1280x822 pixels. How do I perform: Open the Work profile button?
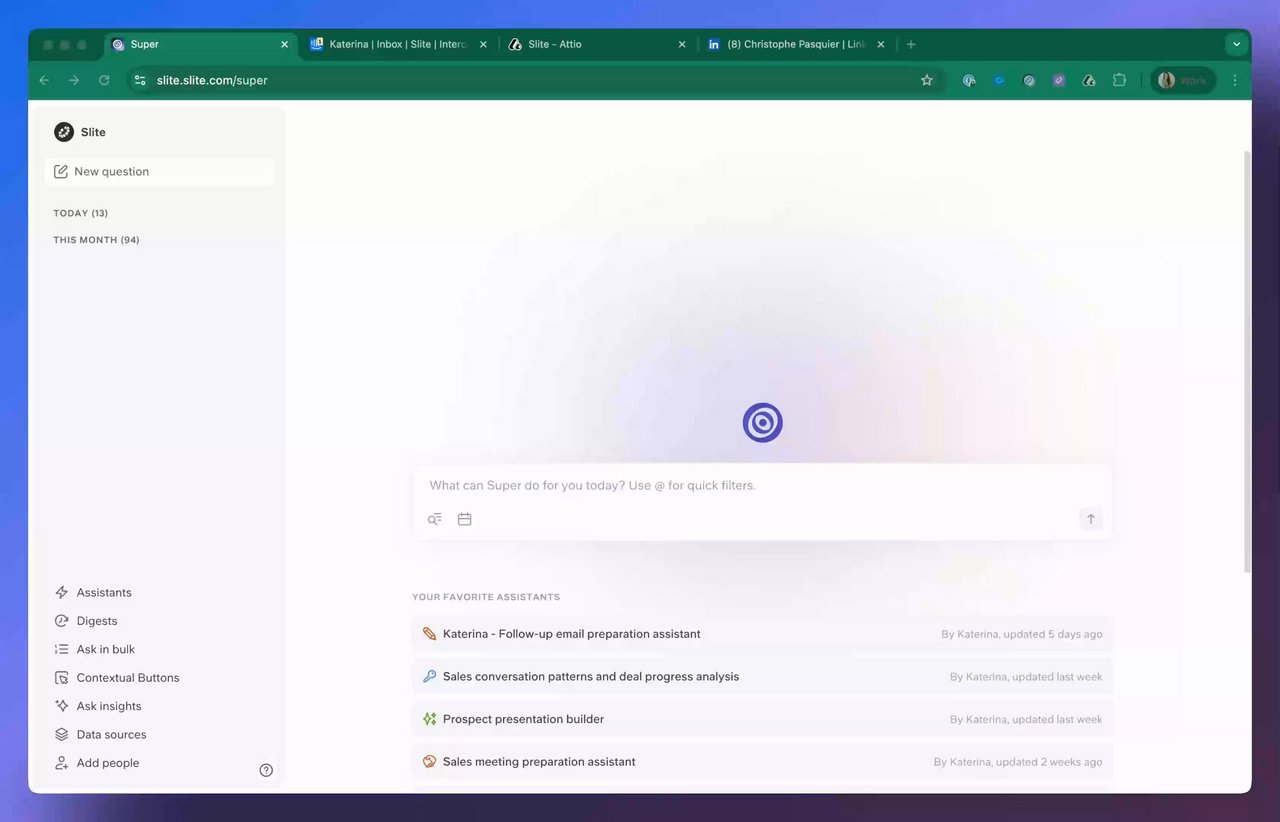pos(1183,80)
